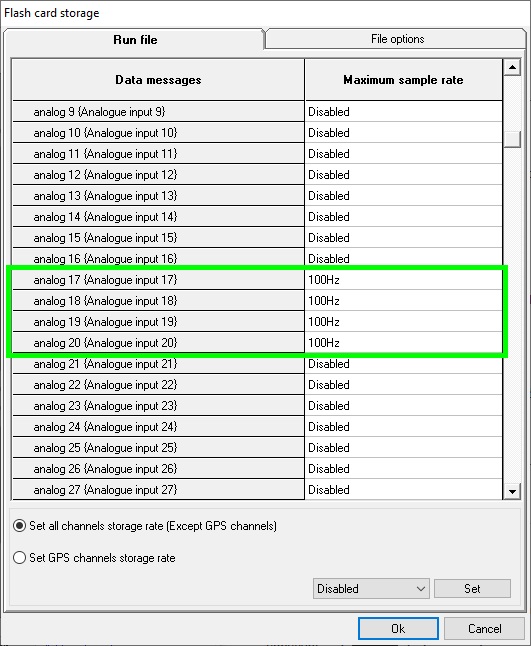Click the Data messages column header
The height and width of the screenshot is (646, 531).
tap(158, 80)
